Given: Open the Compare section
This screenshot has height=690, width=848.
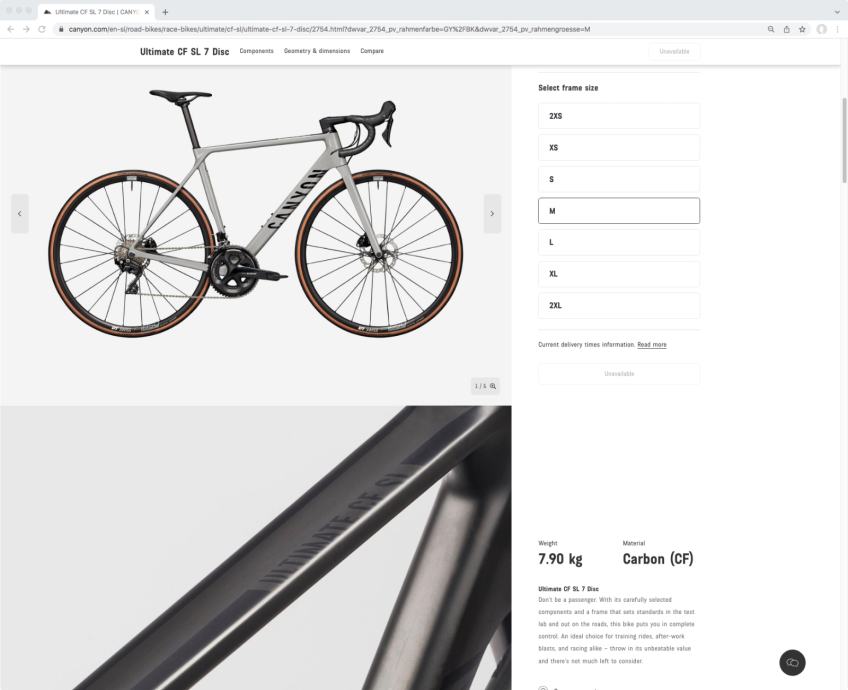Looking at the screenshot, I should [x=372, y=51].
